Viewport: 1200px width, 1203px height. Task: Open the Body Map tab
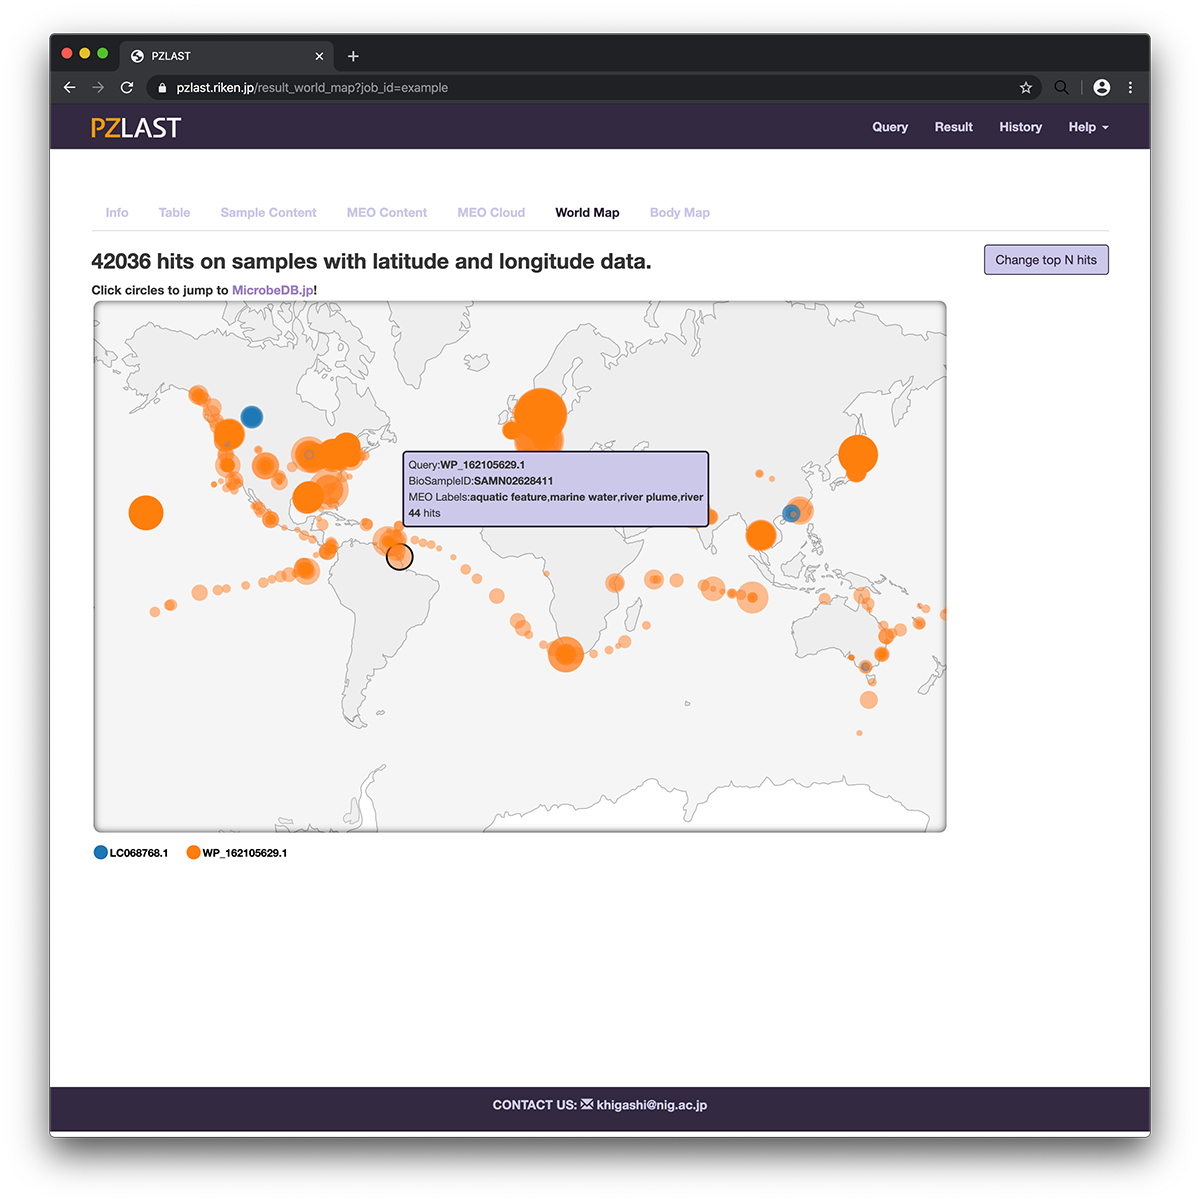680,213
